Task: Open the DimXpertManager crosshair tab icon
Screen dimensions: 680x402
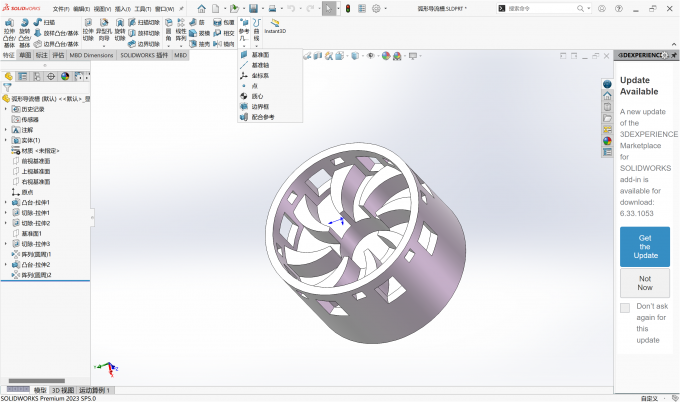Action: [x=51, y=76]
